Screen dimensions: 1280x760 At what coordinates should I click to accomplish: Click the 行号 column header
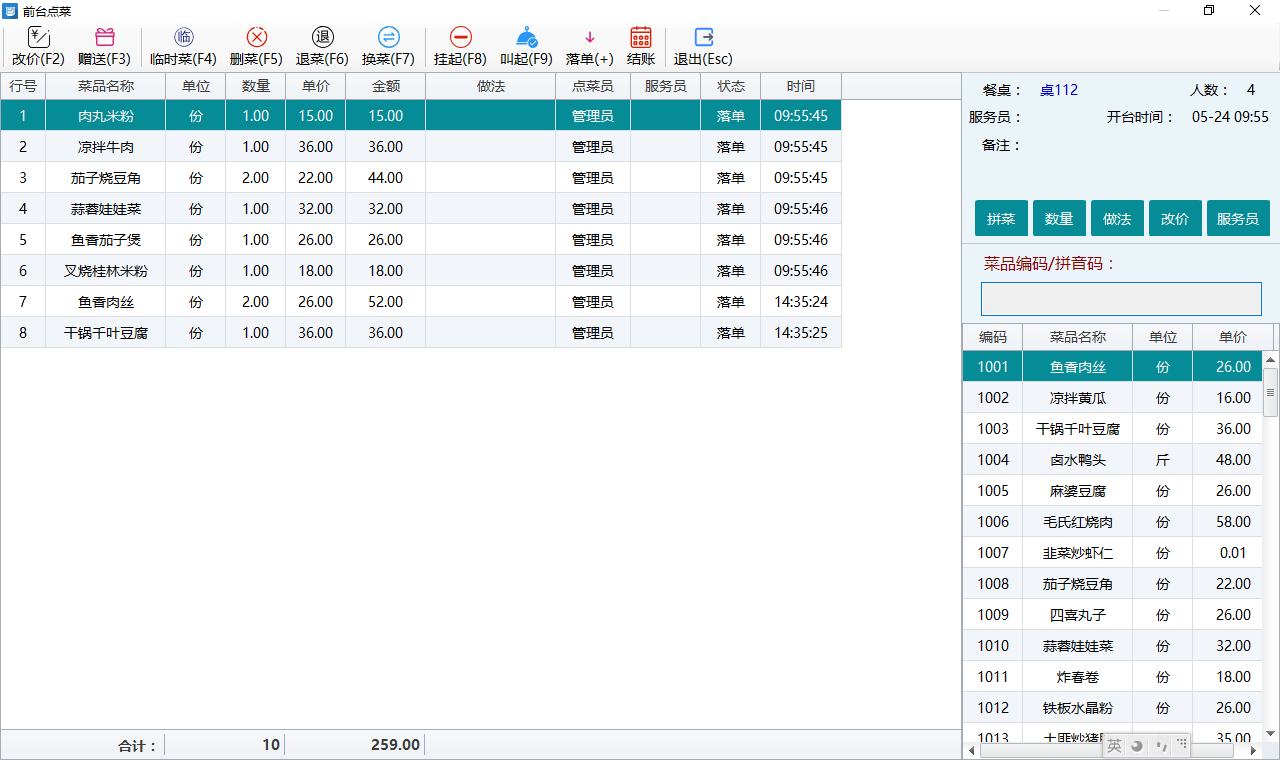click(23, 87)
